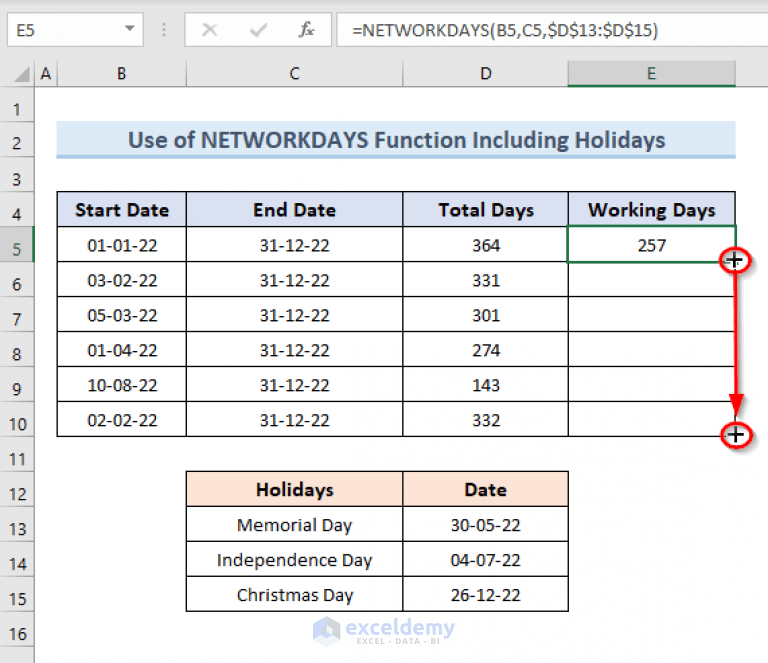This screenshot has height=663, width=768.
Task: Click inside the formula bar text
Action: [504, 30]
